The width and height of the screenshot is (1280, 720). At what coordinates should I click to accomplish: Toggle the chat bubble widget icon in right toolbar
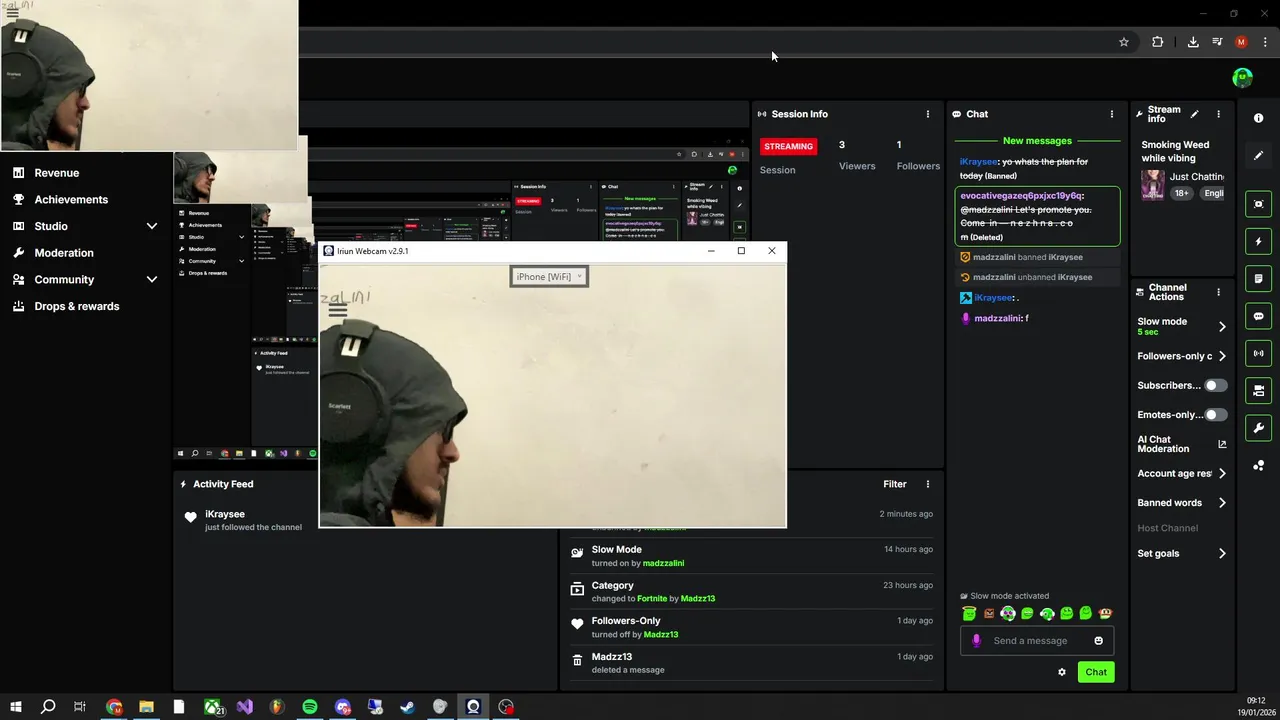tap(1258, 316)
